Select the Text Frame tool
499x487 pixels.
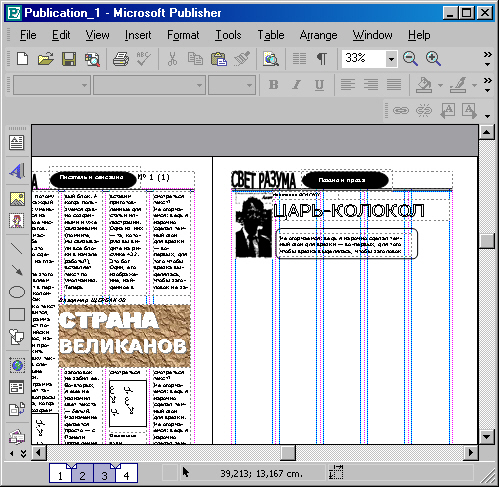16,143
